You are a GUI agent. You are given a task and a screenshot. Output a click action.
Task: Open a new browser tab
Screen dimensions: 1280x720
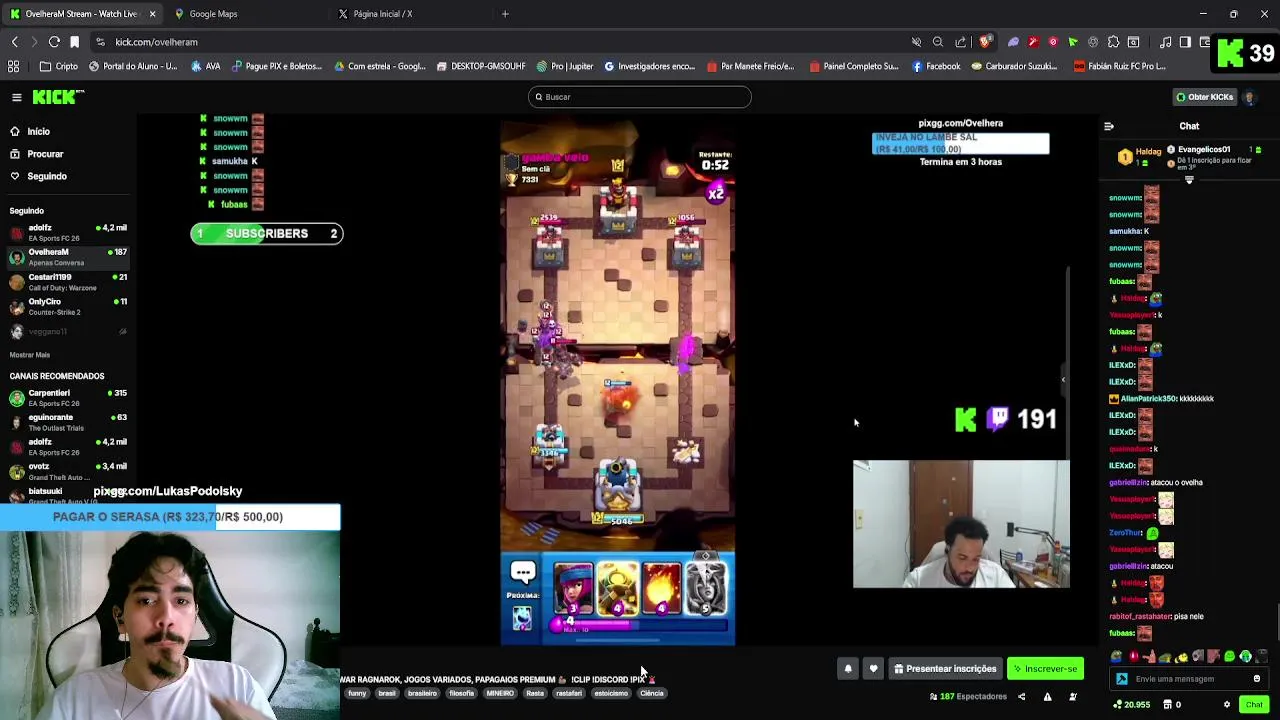(505, 14)
